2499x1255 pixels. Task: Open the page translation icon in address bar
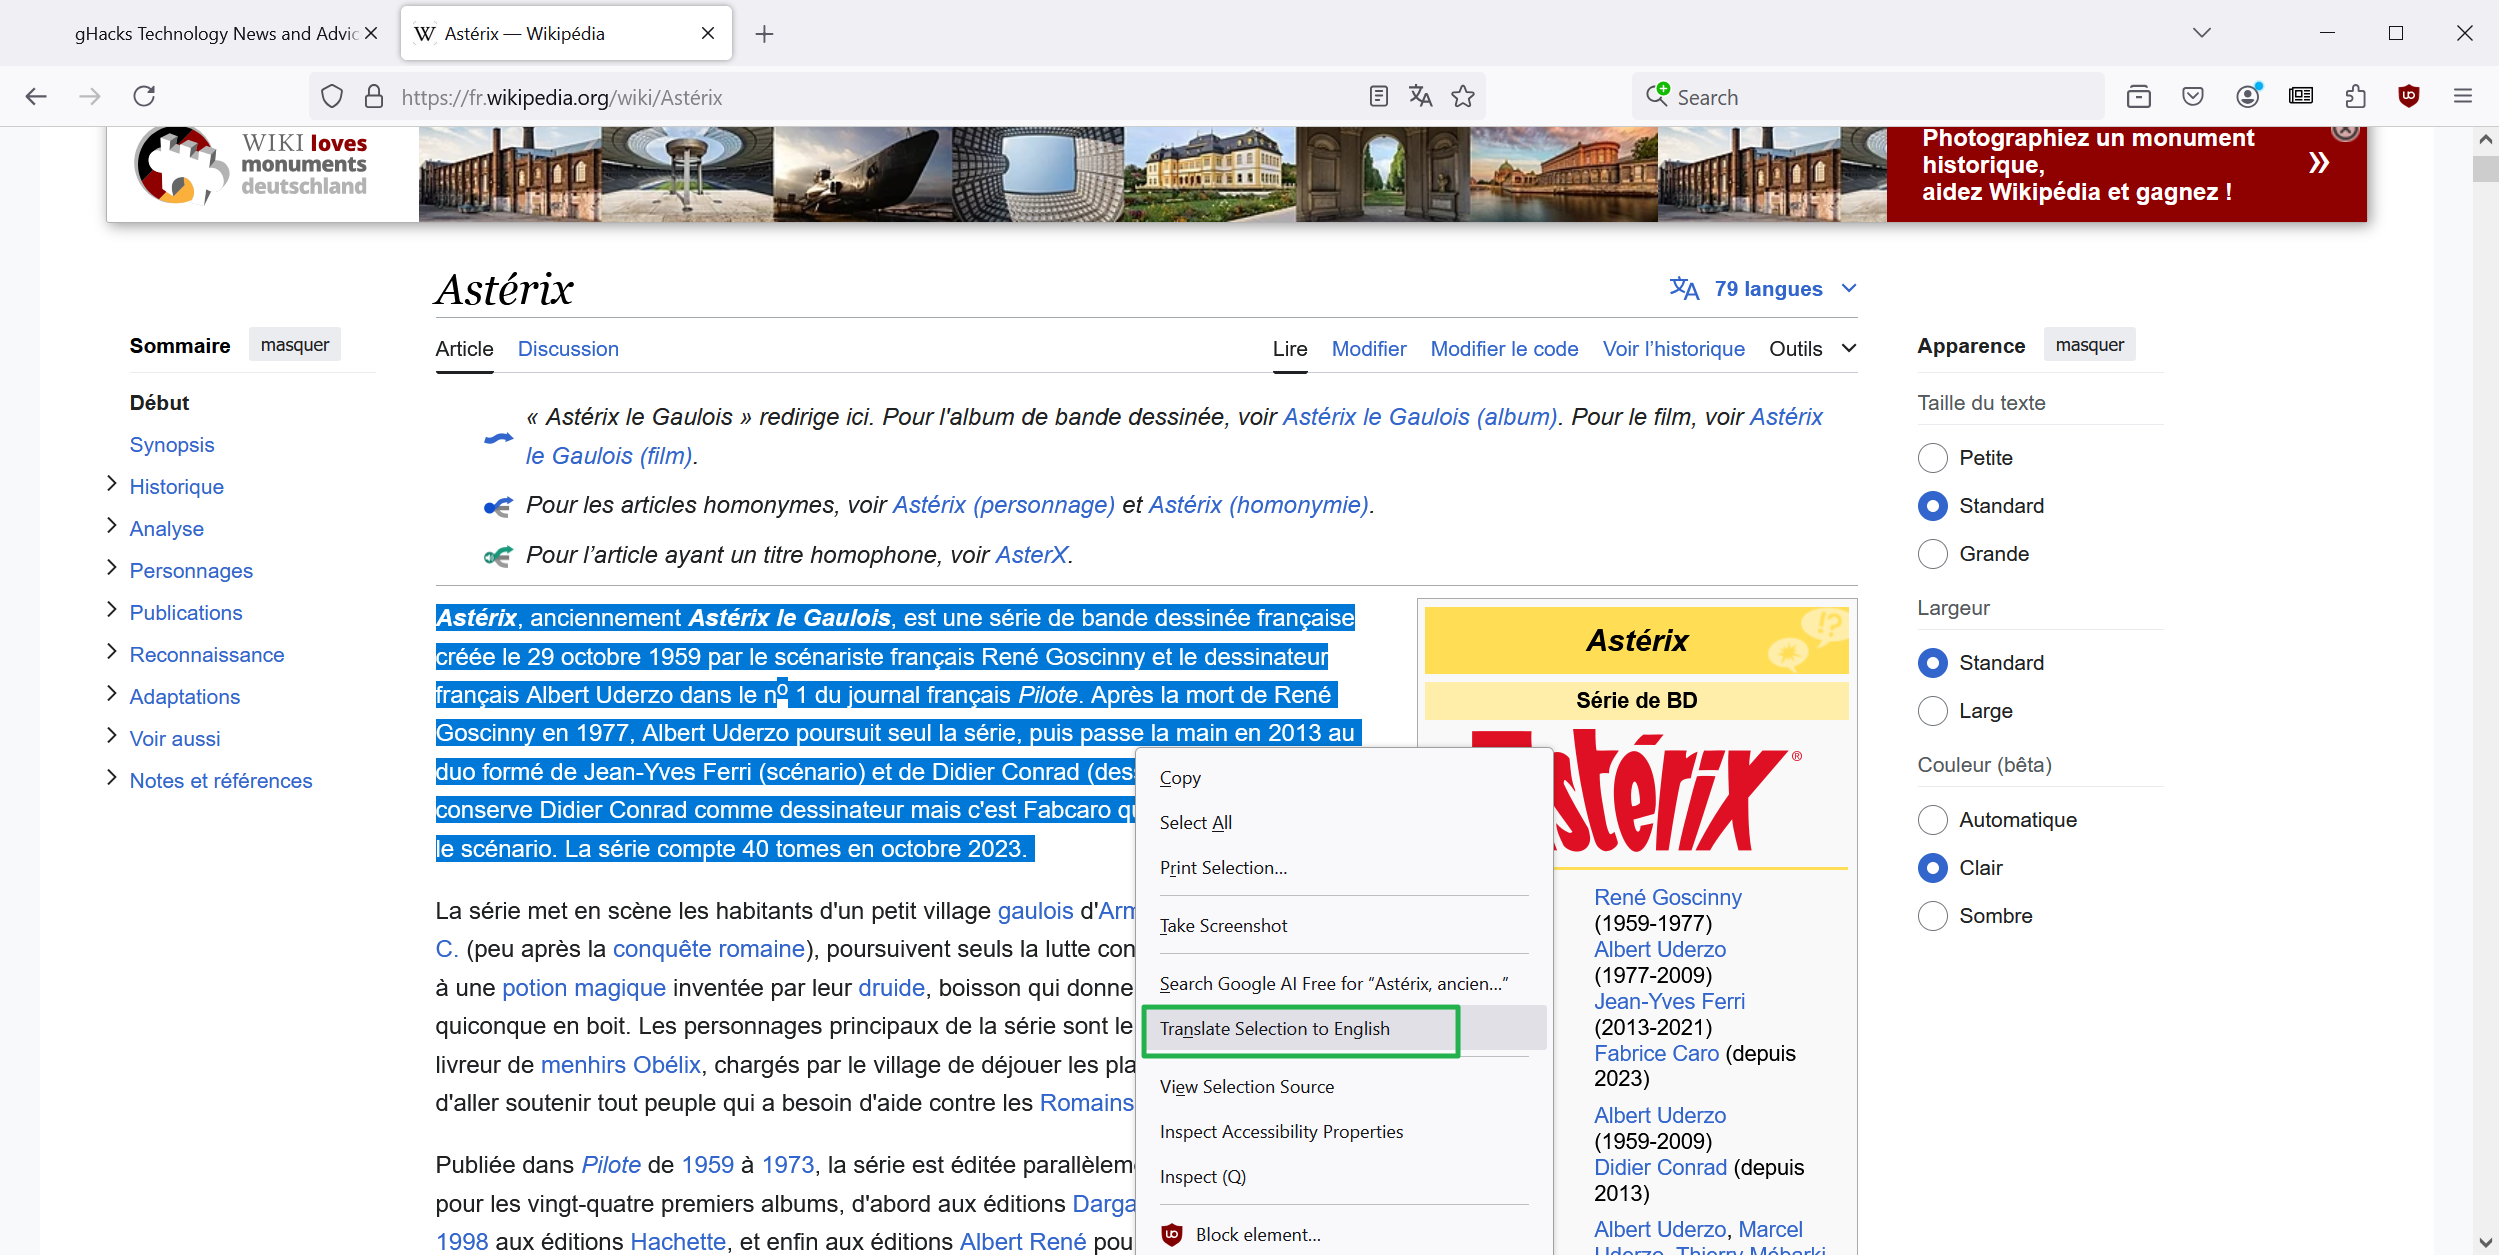(x=1420, y=96)
